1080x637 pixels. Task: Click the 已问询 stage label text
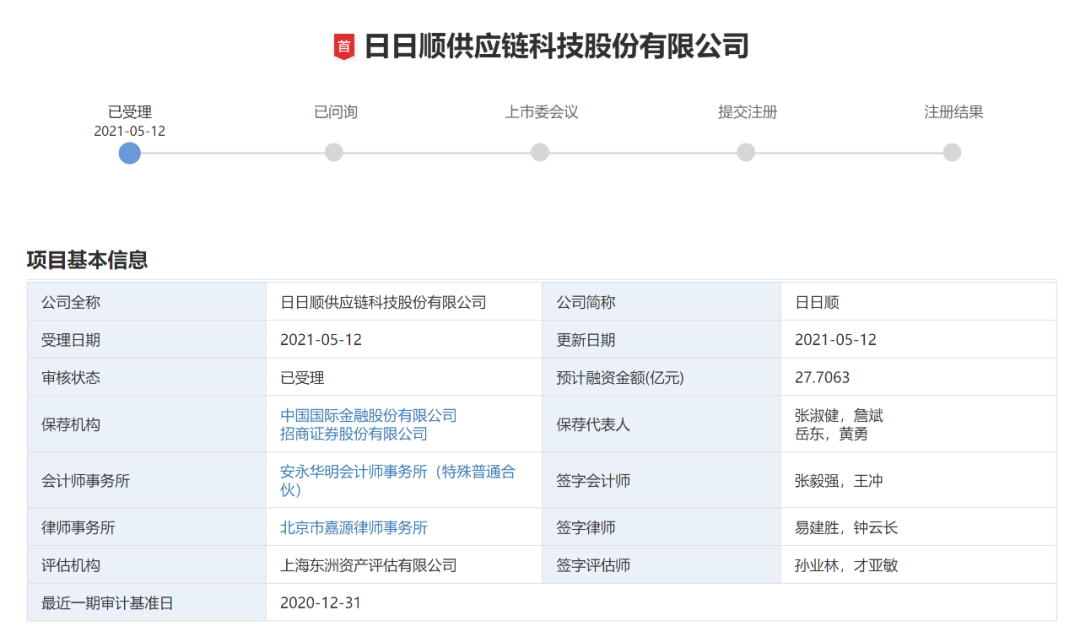(335, 112)
